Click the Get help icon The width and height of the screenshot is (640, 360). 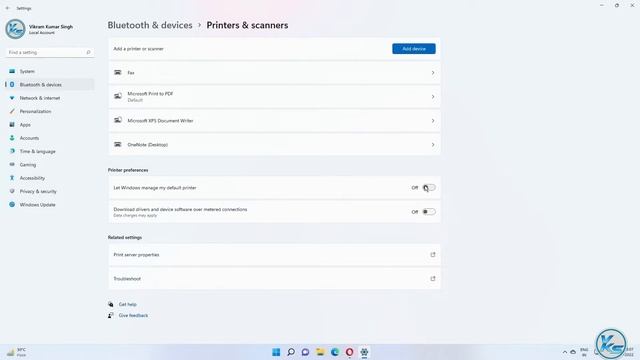111,304
